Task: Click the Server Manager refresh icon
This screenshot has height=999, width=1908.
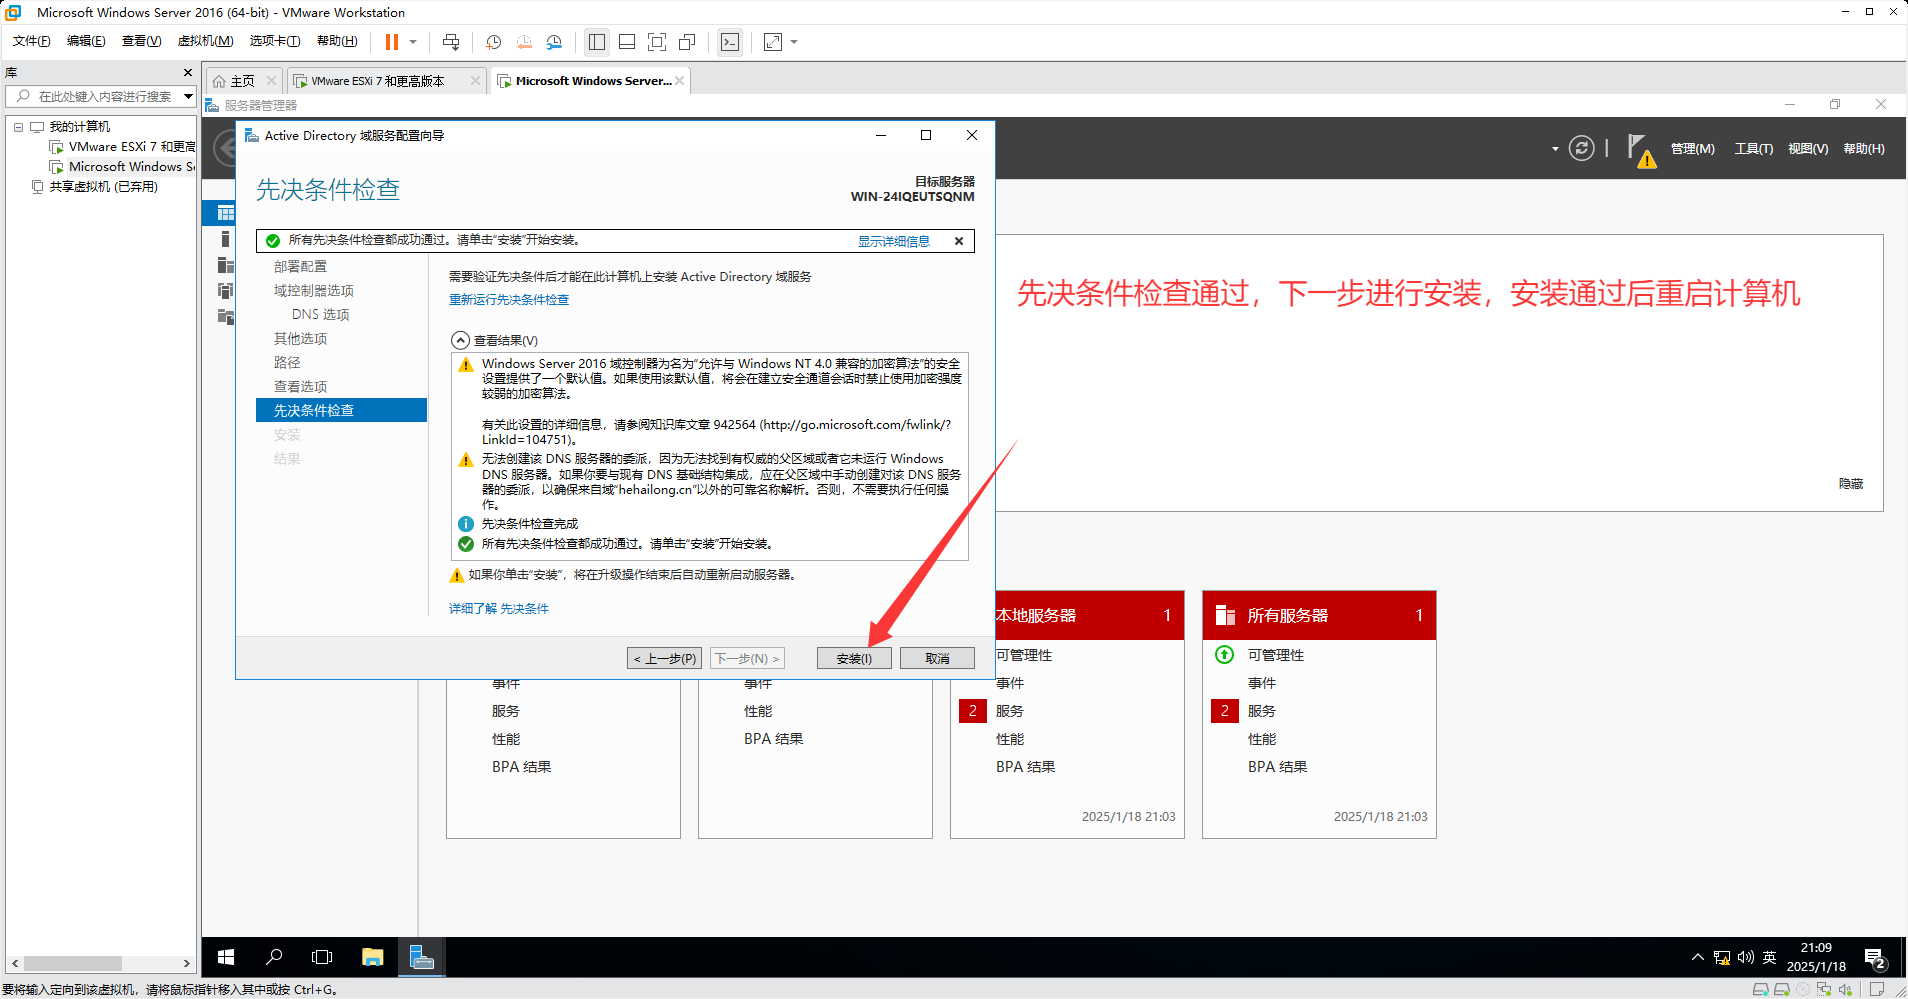Action: (1581, 149)
